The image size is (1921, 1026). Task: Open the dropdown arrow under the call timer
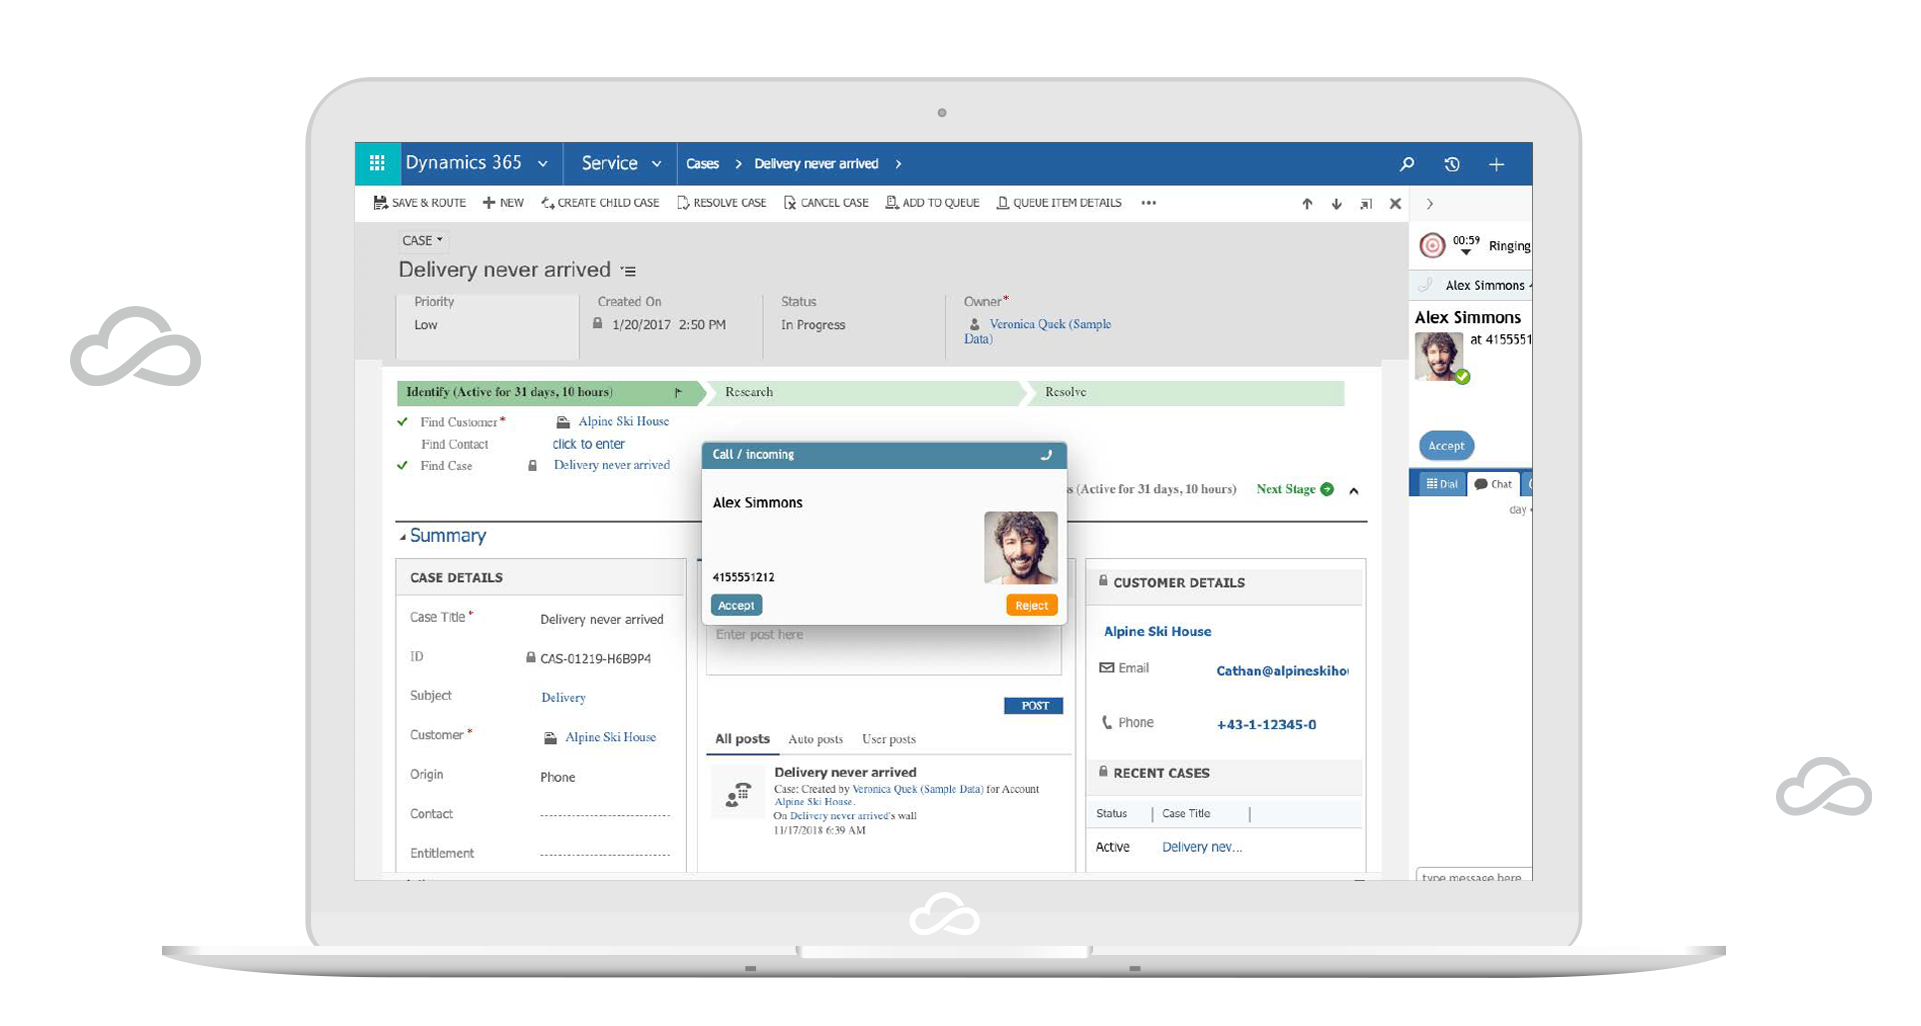click(1466, 252)
